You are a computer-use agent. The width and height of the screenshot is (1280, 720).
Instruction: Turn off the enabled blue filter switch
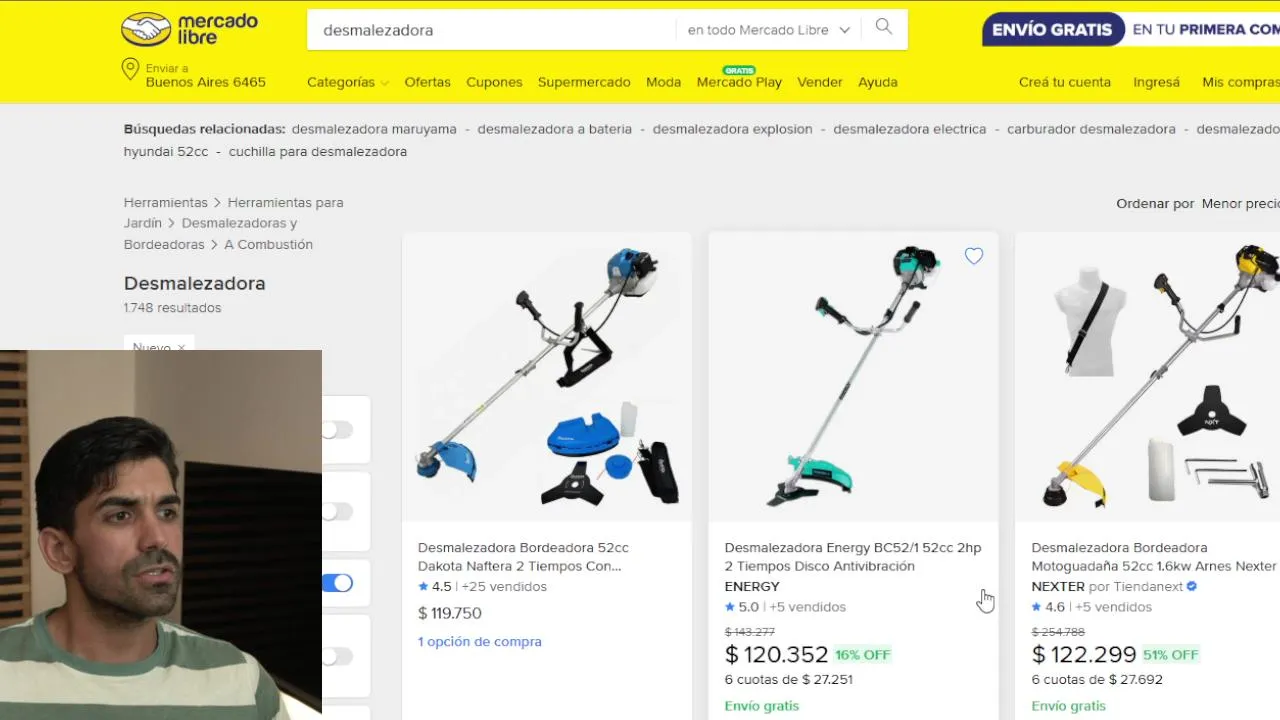click(x=337, y=583)
